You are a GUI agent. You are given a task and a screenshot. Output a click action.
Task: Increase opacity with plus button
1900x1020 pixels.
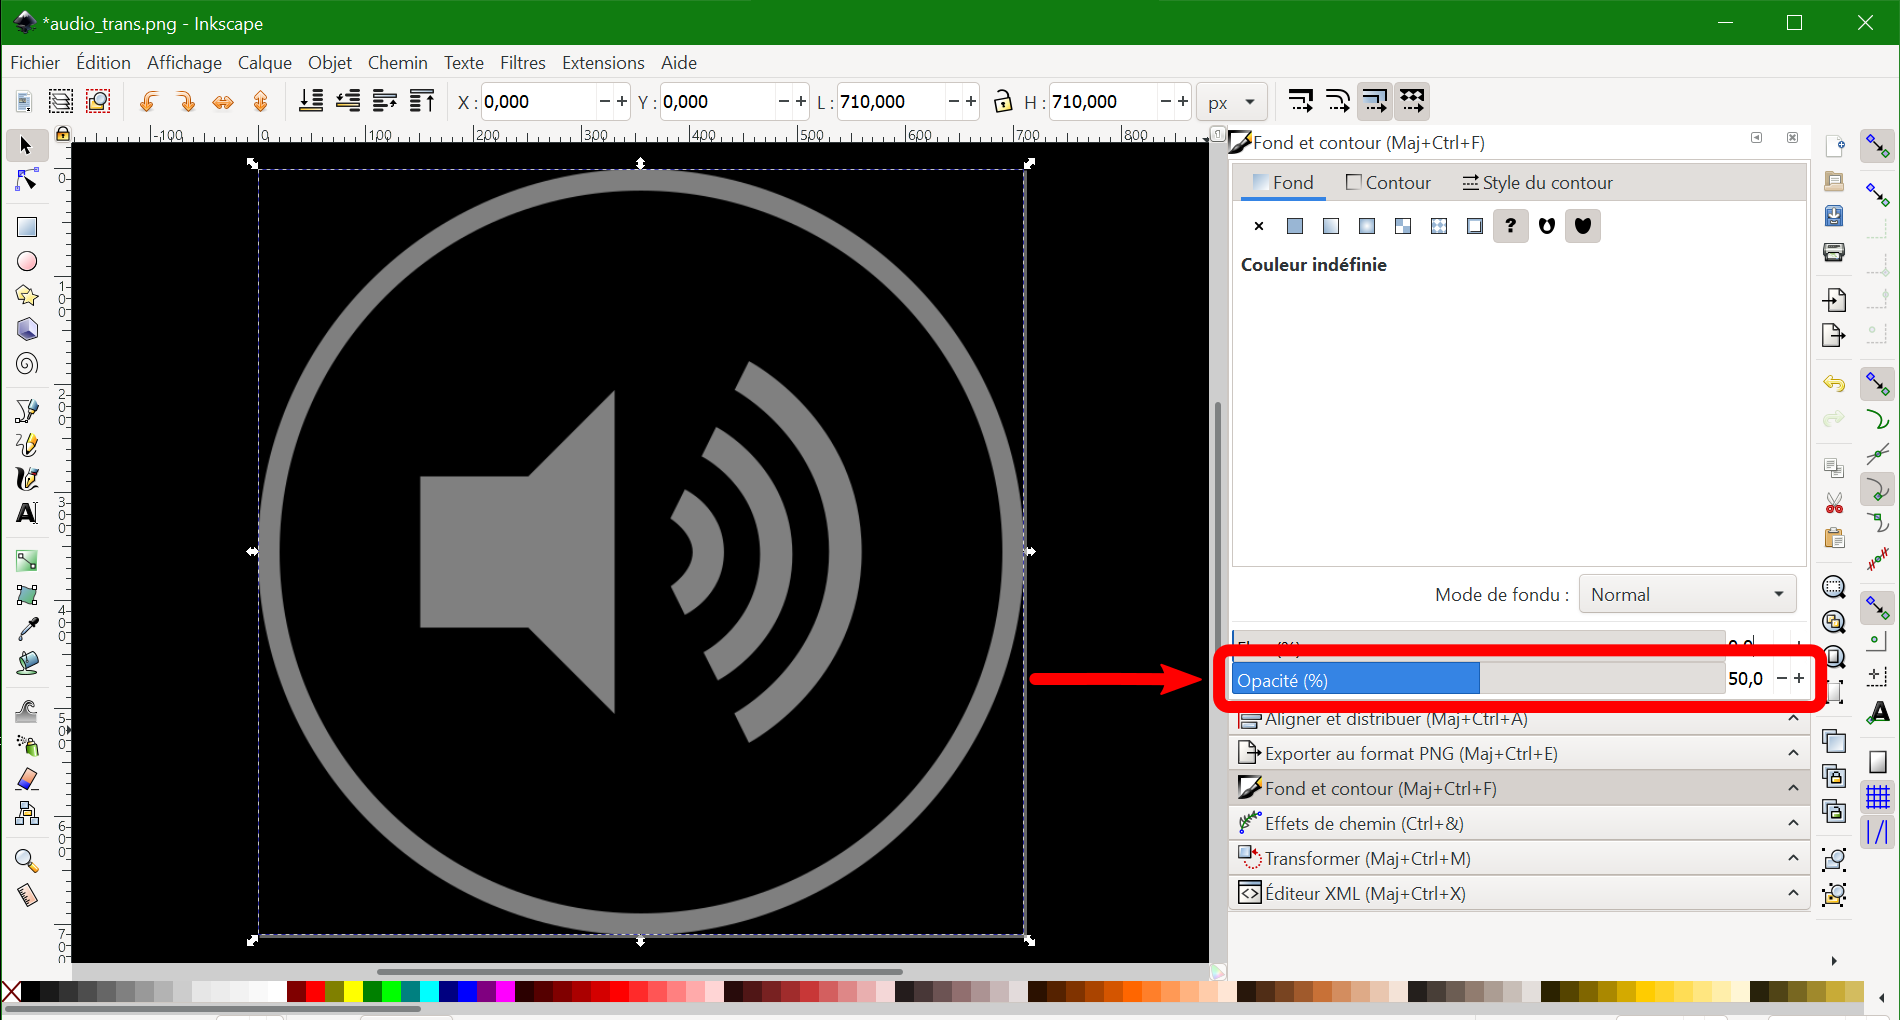click(x=1799, y=678)
